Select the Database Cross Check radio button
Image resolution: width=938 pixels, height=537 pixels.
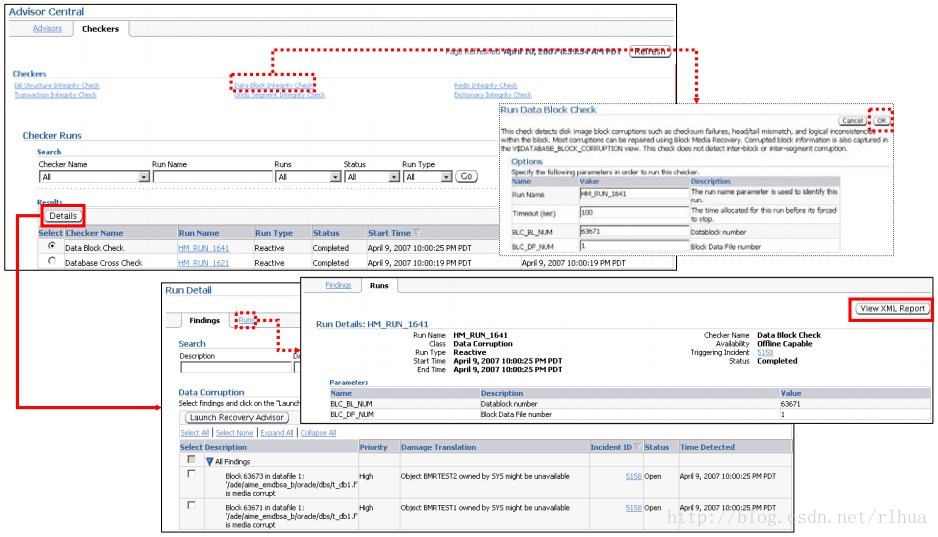pos(52,261)
